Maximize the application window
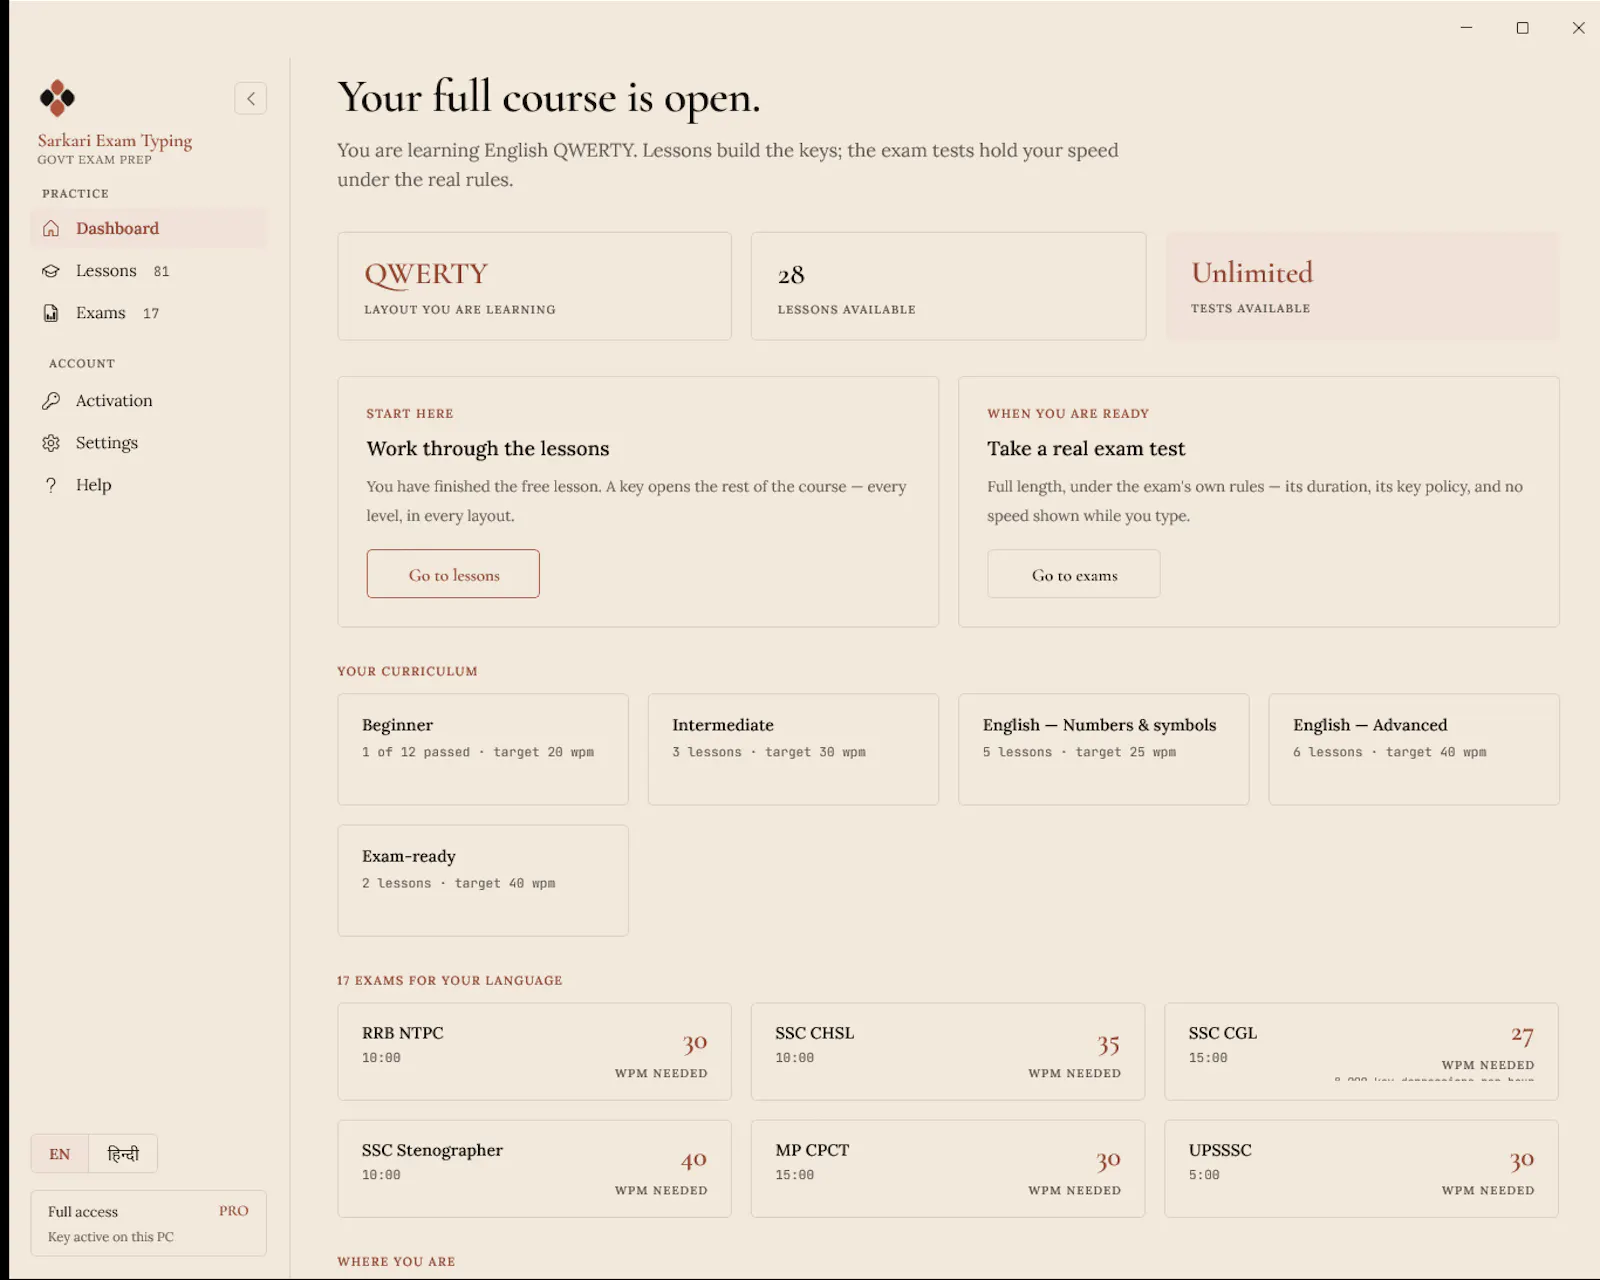The image size is (1600, 1280). click(x=1522, y=28)
